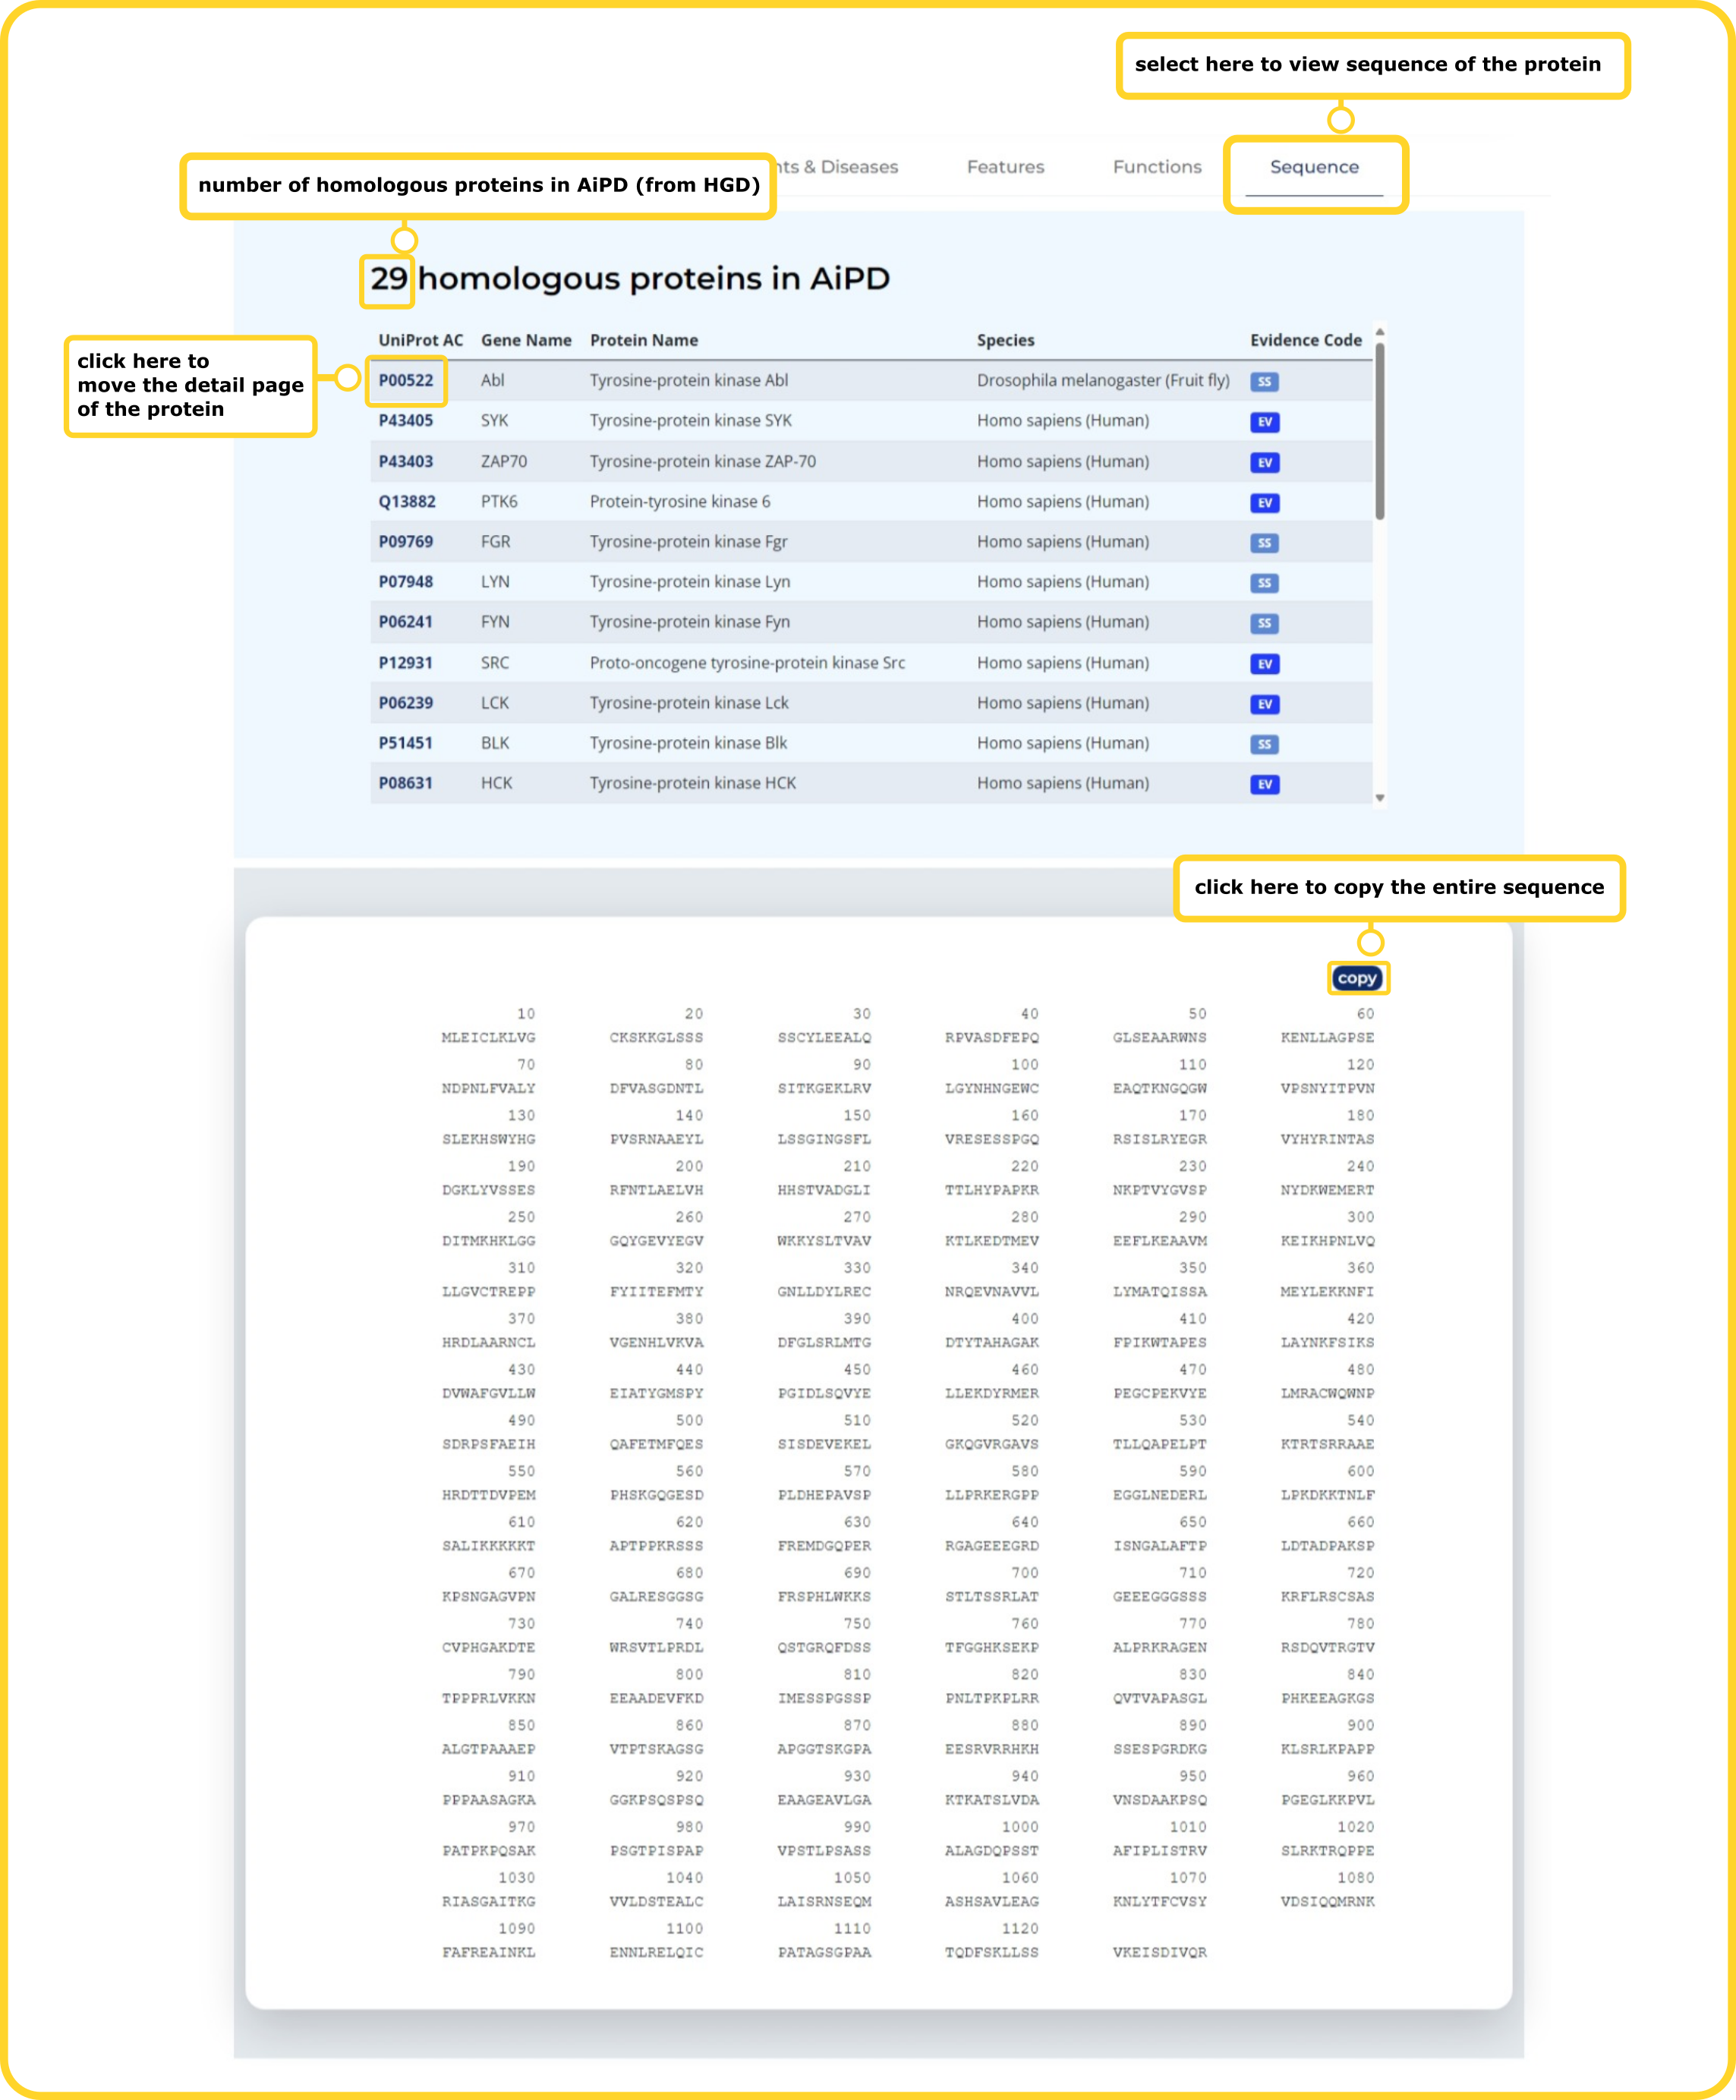This screenshot has width=1736, height=2100.
Task: Click SS evidence badge for FGR row
Action: [x=1265, y=543]
